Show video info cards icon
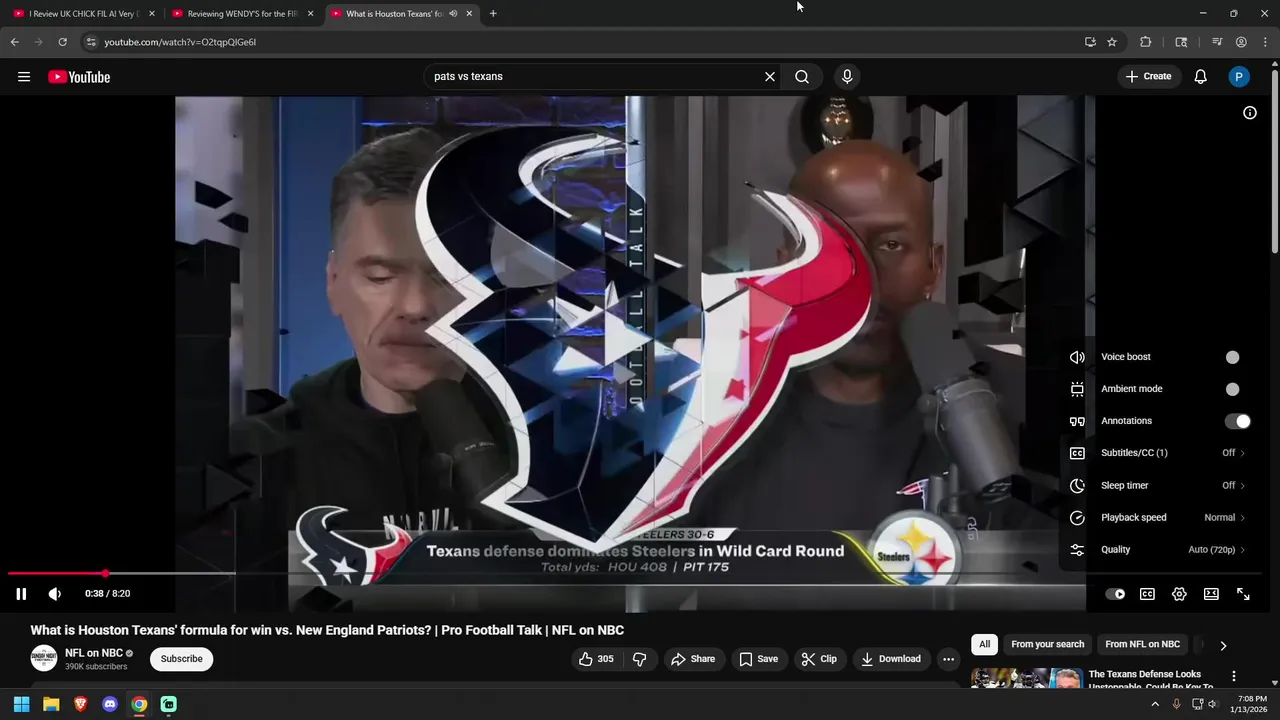The height and width of the screenshot is (720, 1280). tap(1250, 113)
